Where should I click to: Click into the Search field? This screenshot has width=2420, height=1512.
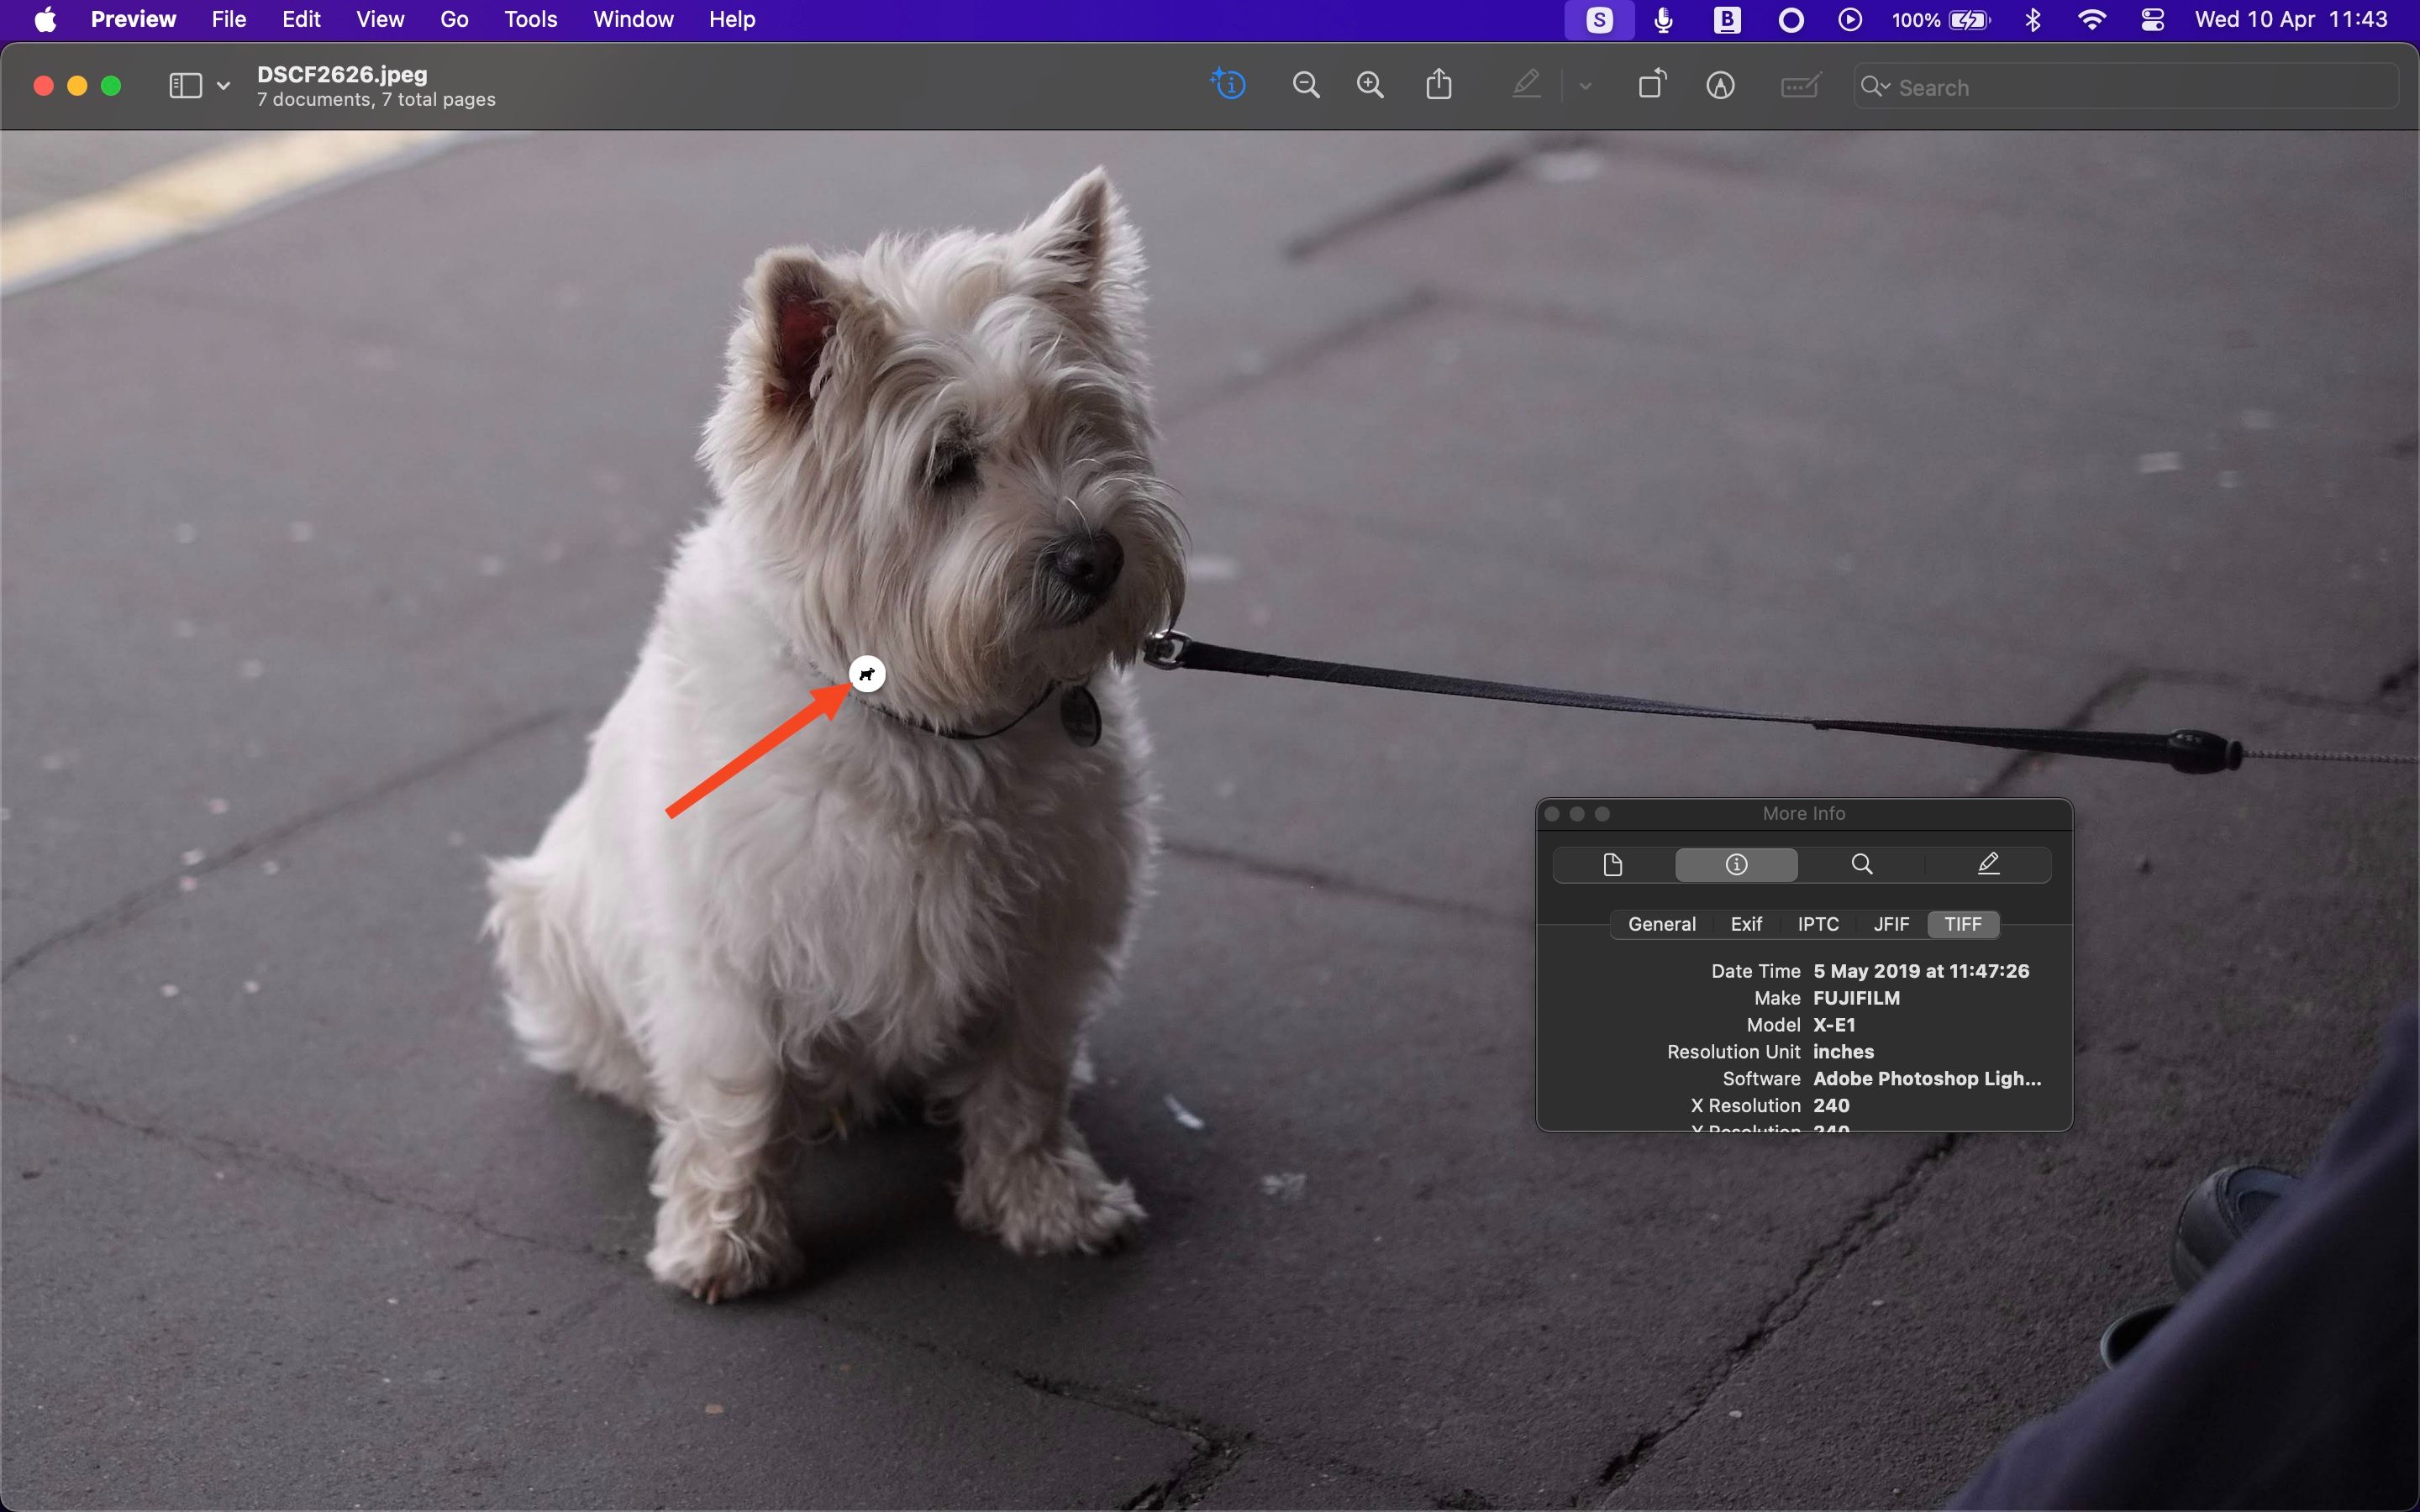[2125, 87]
